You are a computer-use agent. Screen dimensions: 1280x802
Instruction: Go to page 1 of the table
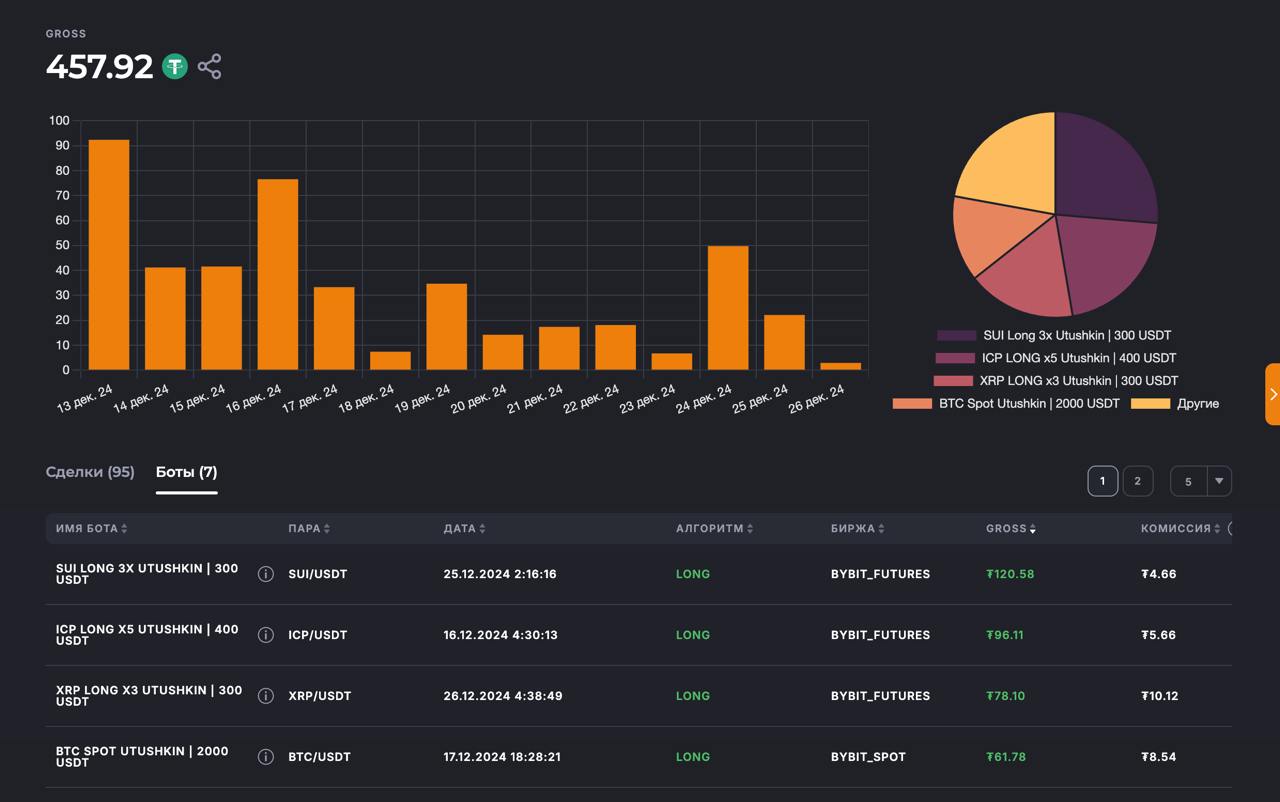pos(1103,481)
